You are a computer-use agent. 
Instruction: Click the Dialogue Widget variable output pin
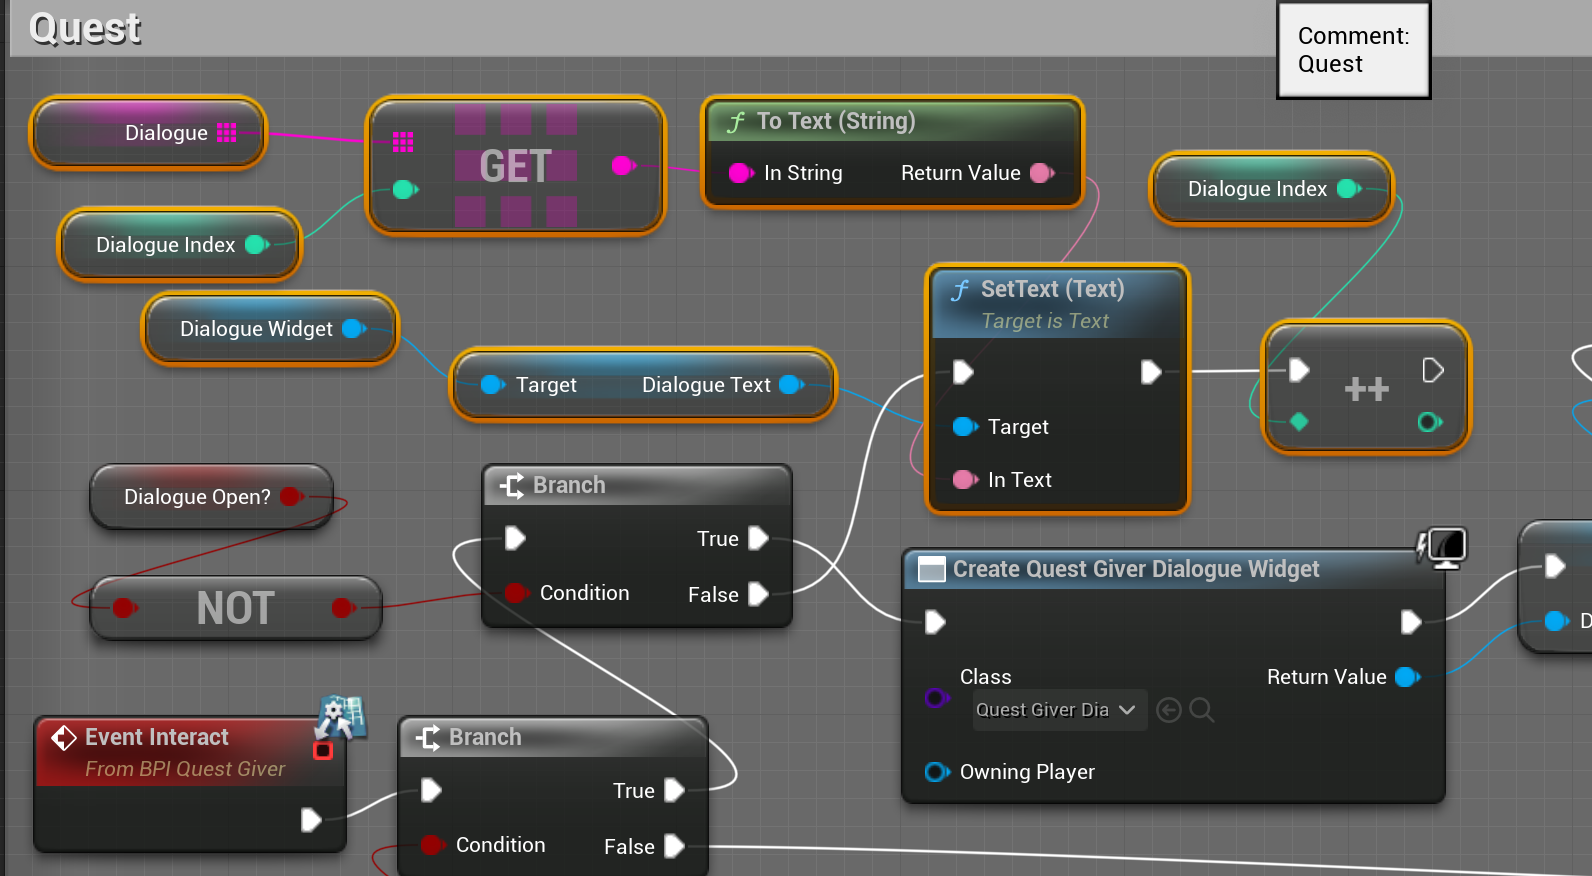click(354, 328)
